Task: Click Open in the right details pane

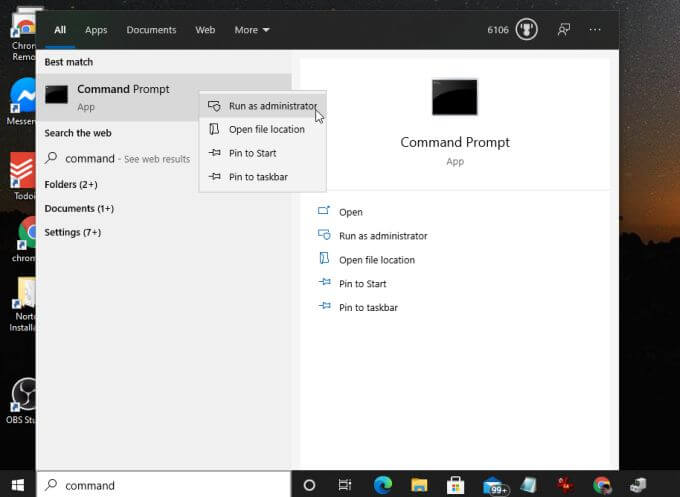Action: 350,212
